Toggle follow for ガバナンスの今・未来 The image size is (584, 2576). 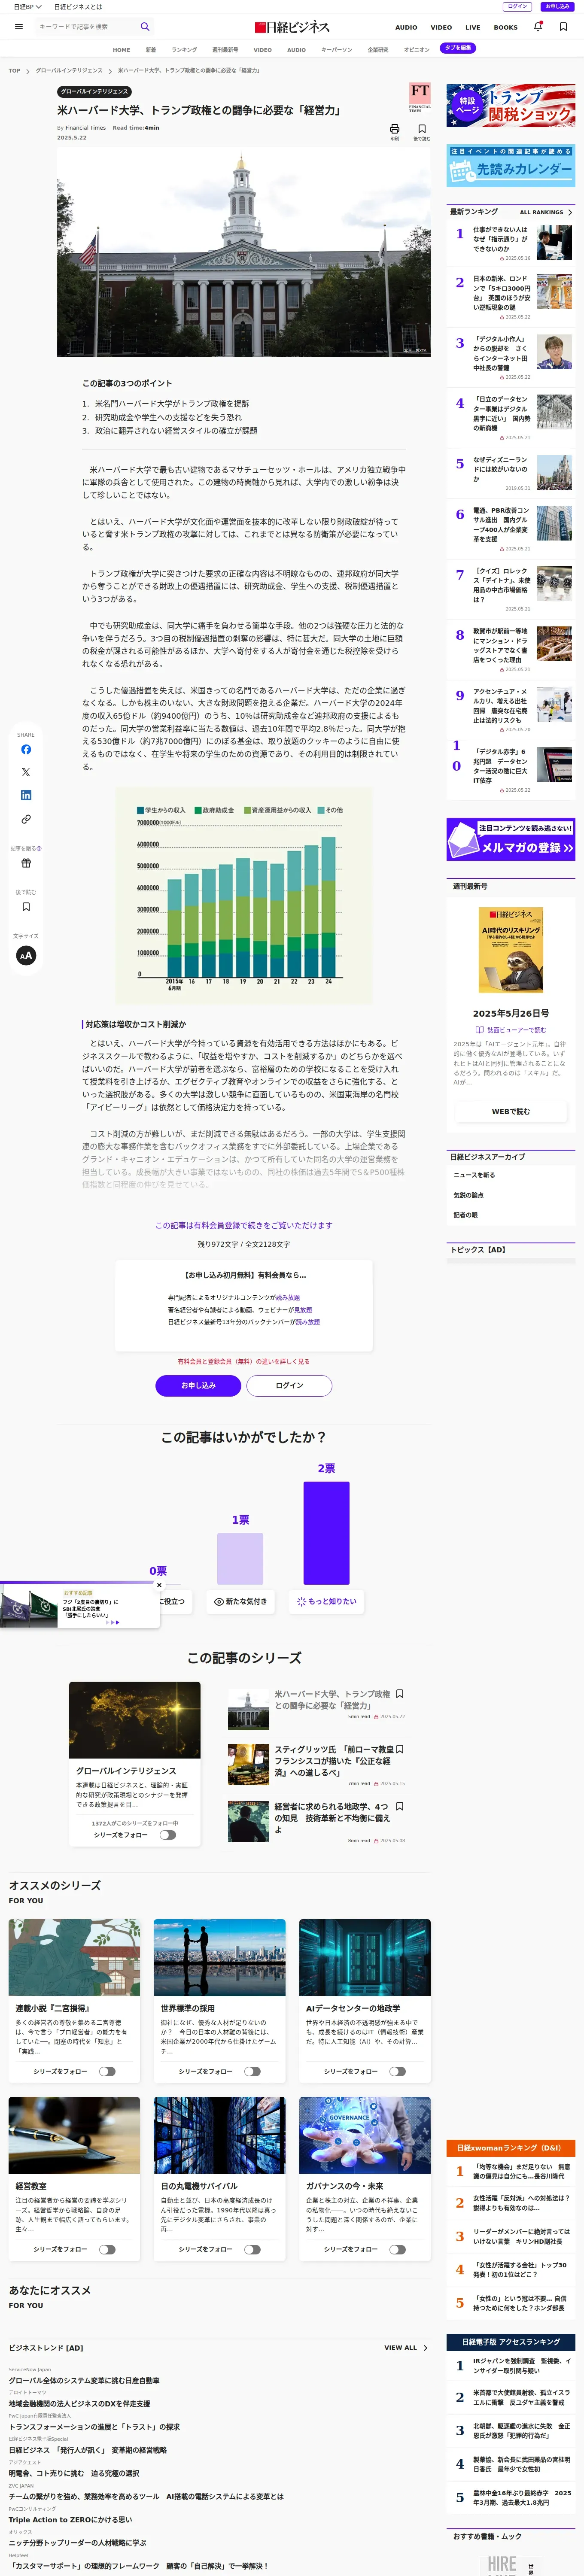(x=397, y=2249)
